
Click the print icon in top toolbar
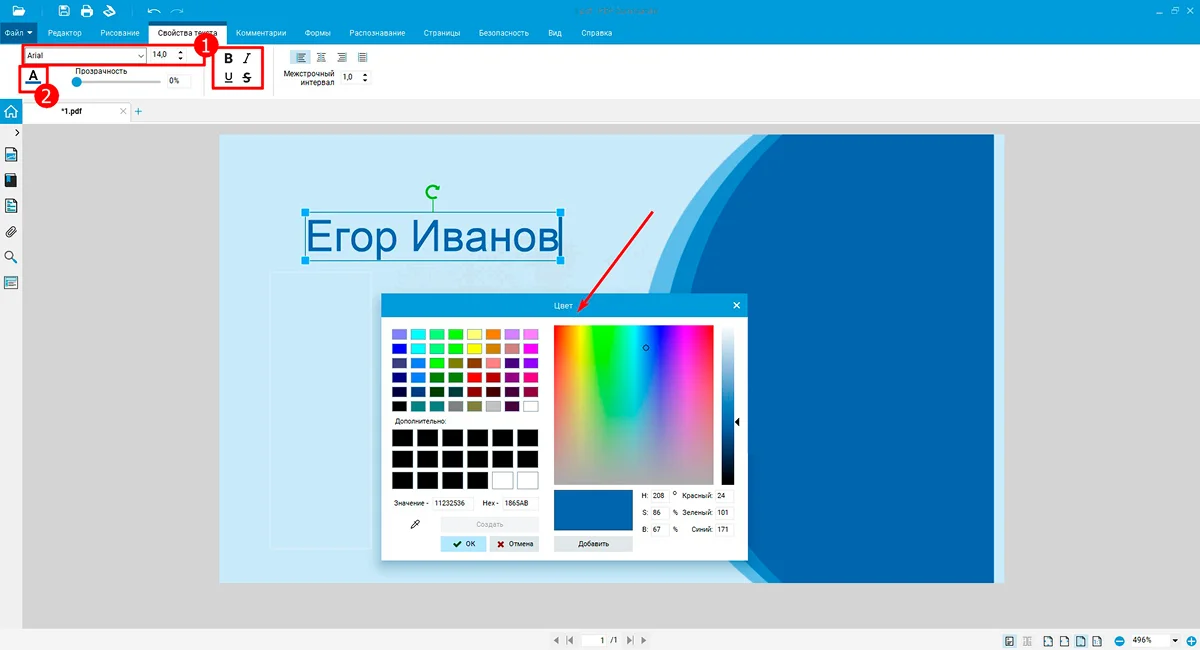point(87,11)
